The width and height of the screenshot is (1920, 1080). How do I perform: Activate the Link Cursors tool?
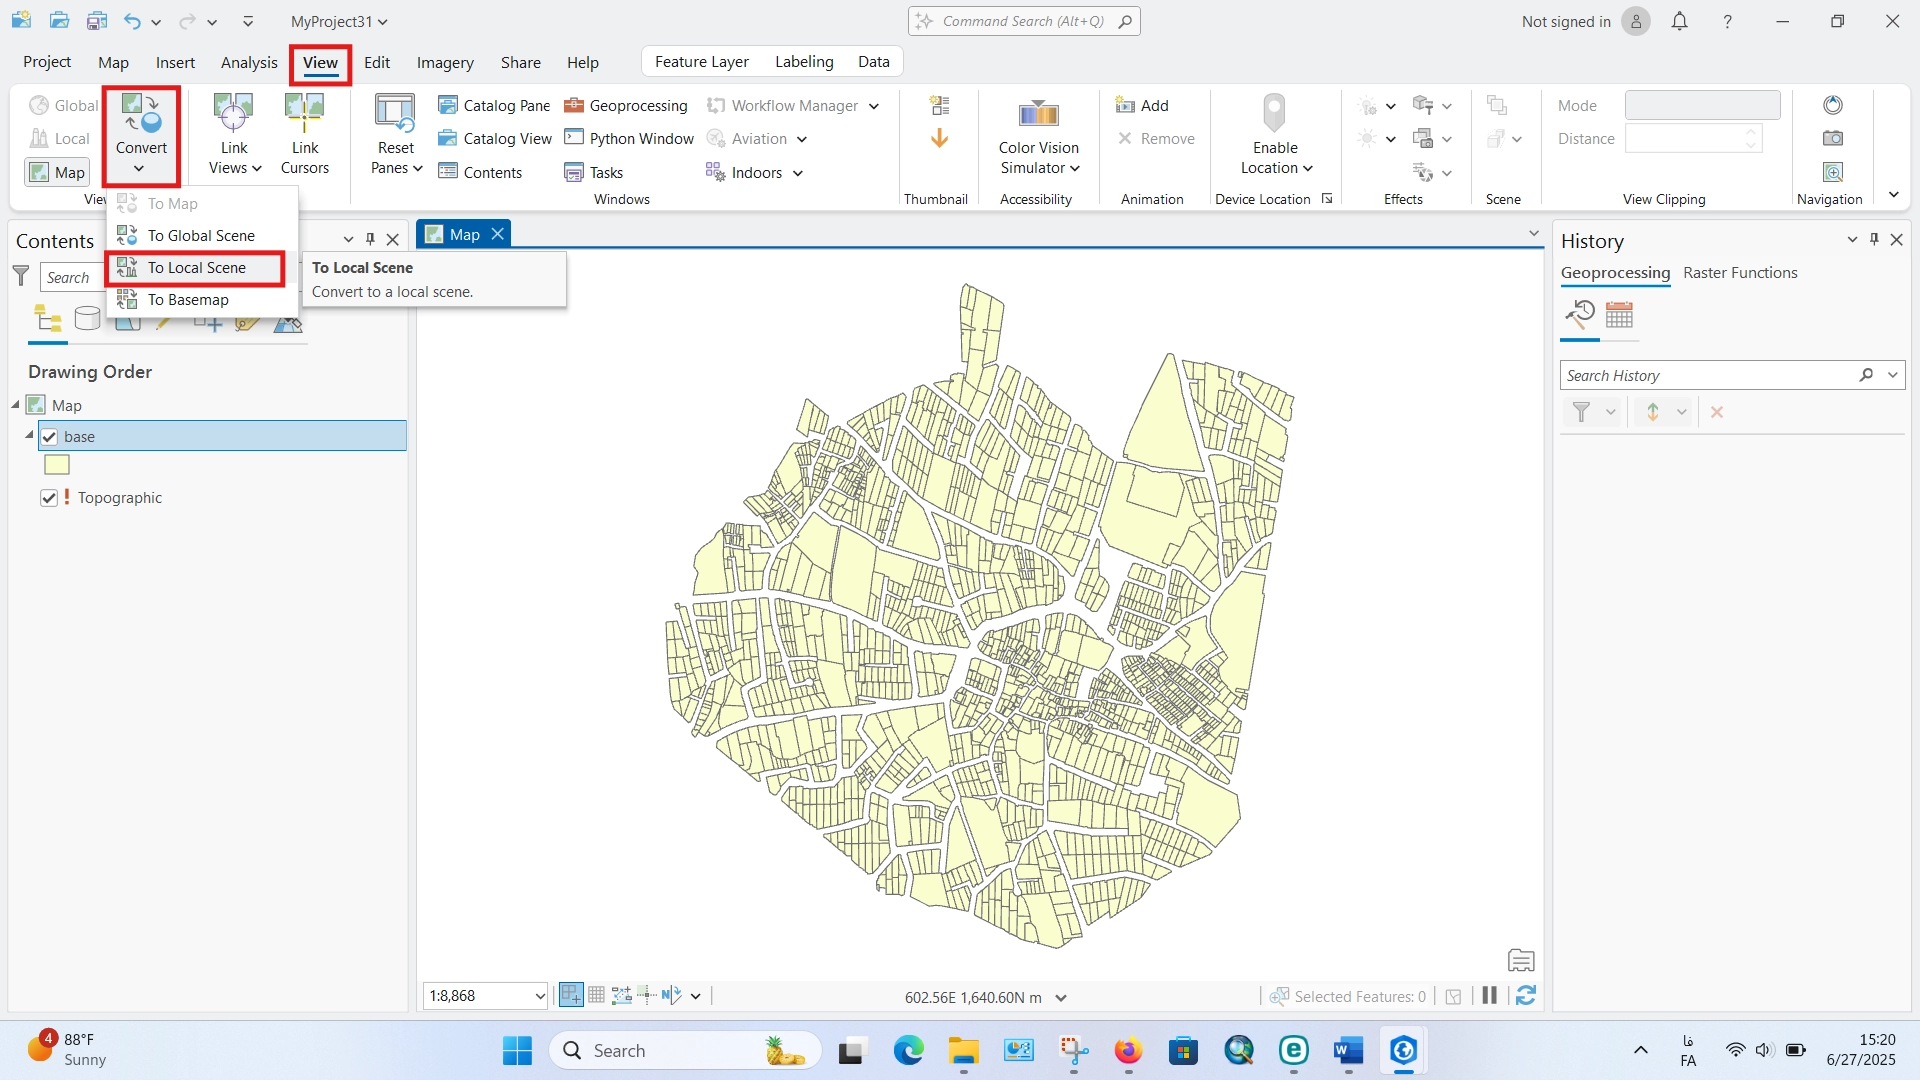[x=304, y=135]
